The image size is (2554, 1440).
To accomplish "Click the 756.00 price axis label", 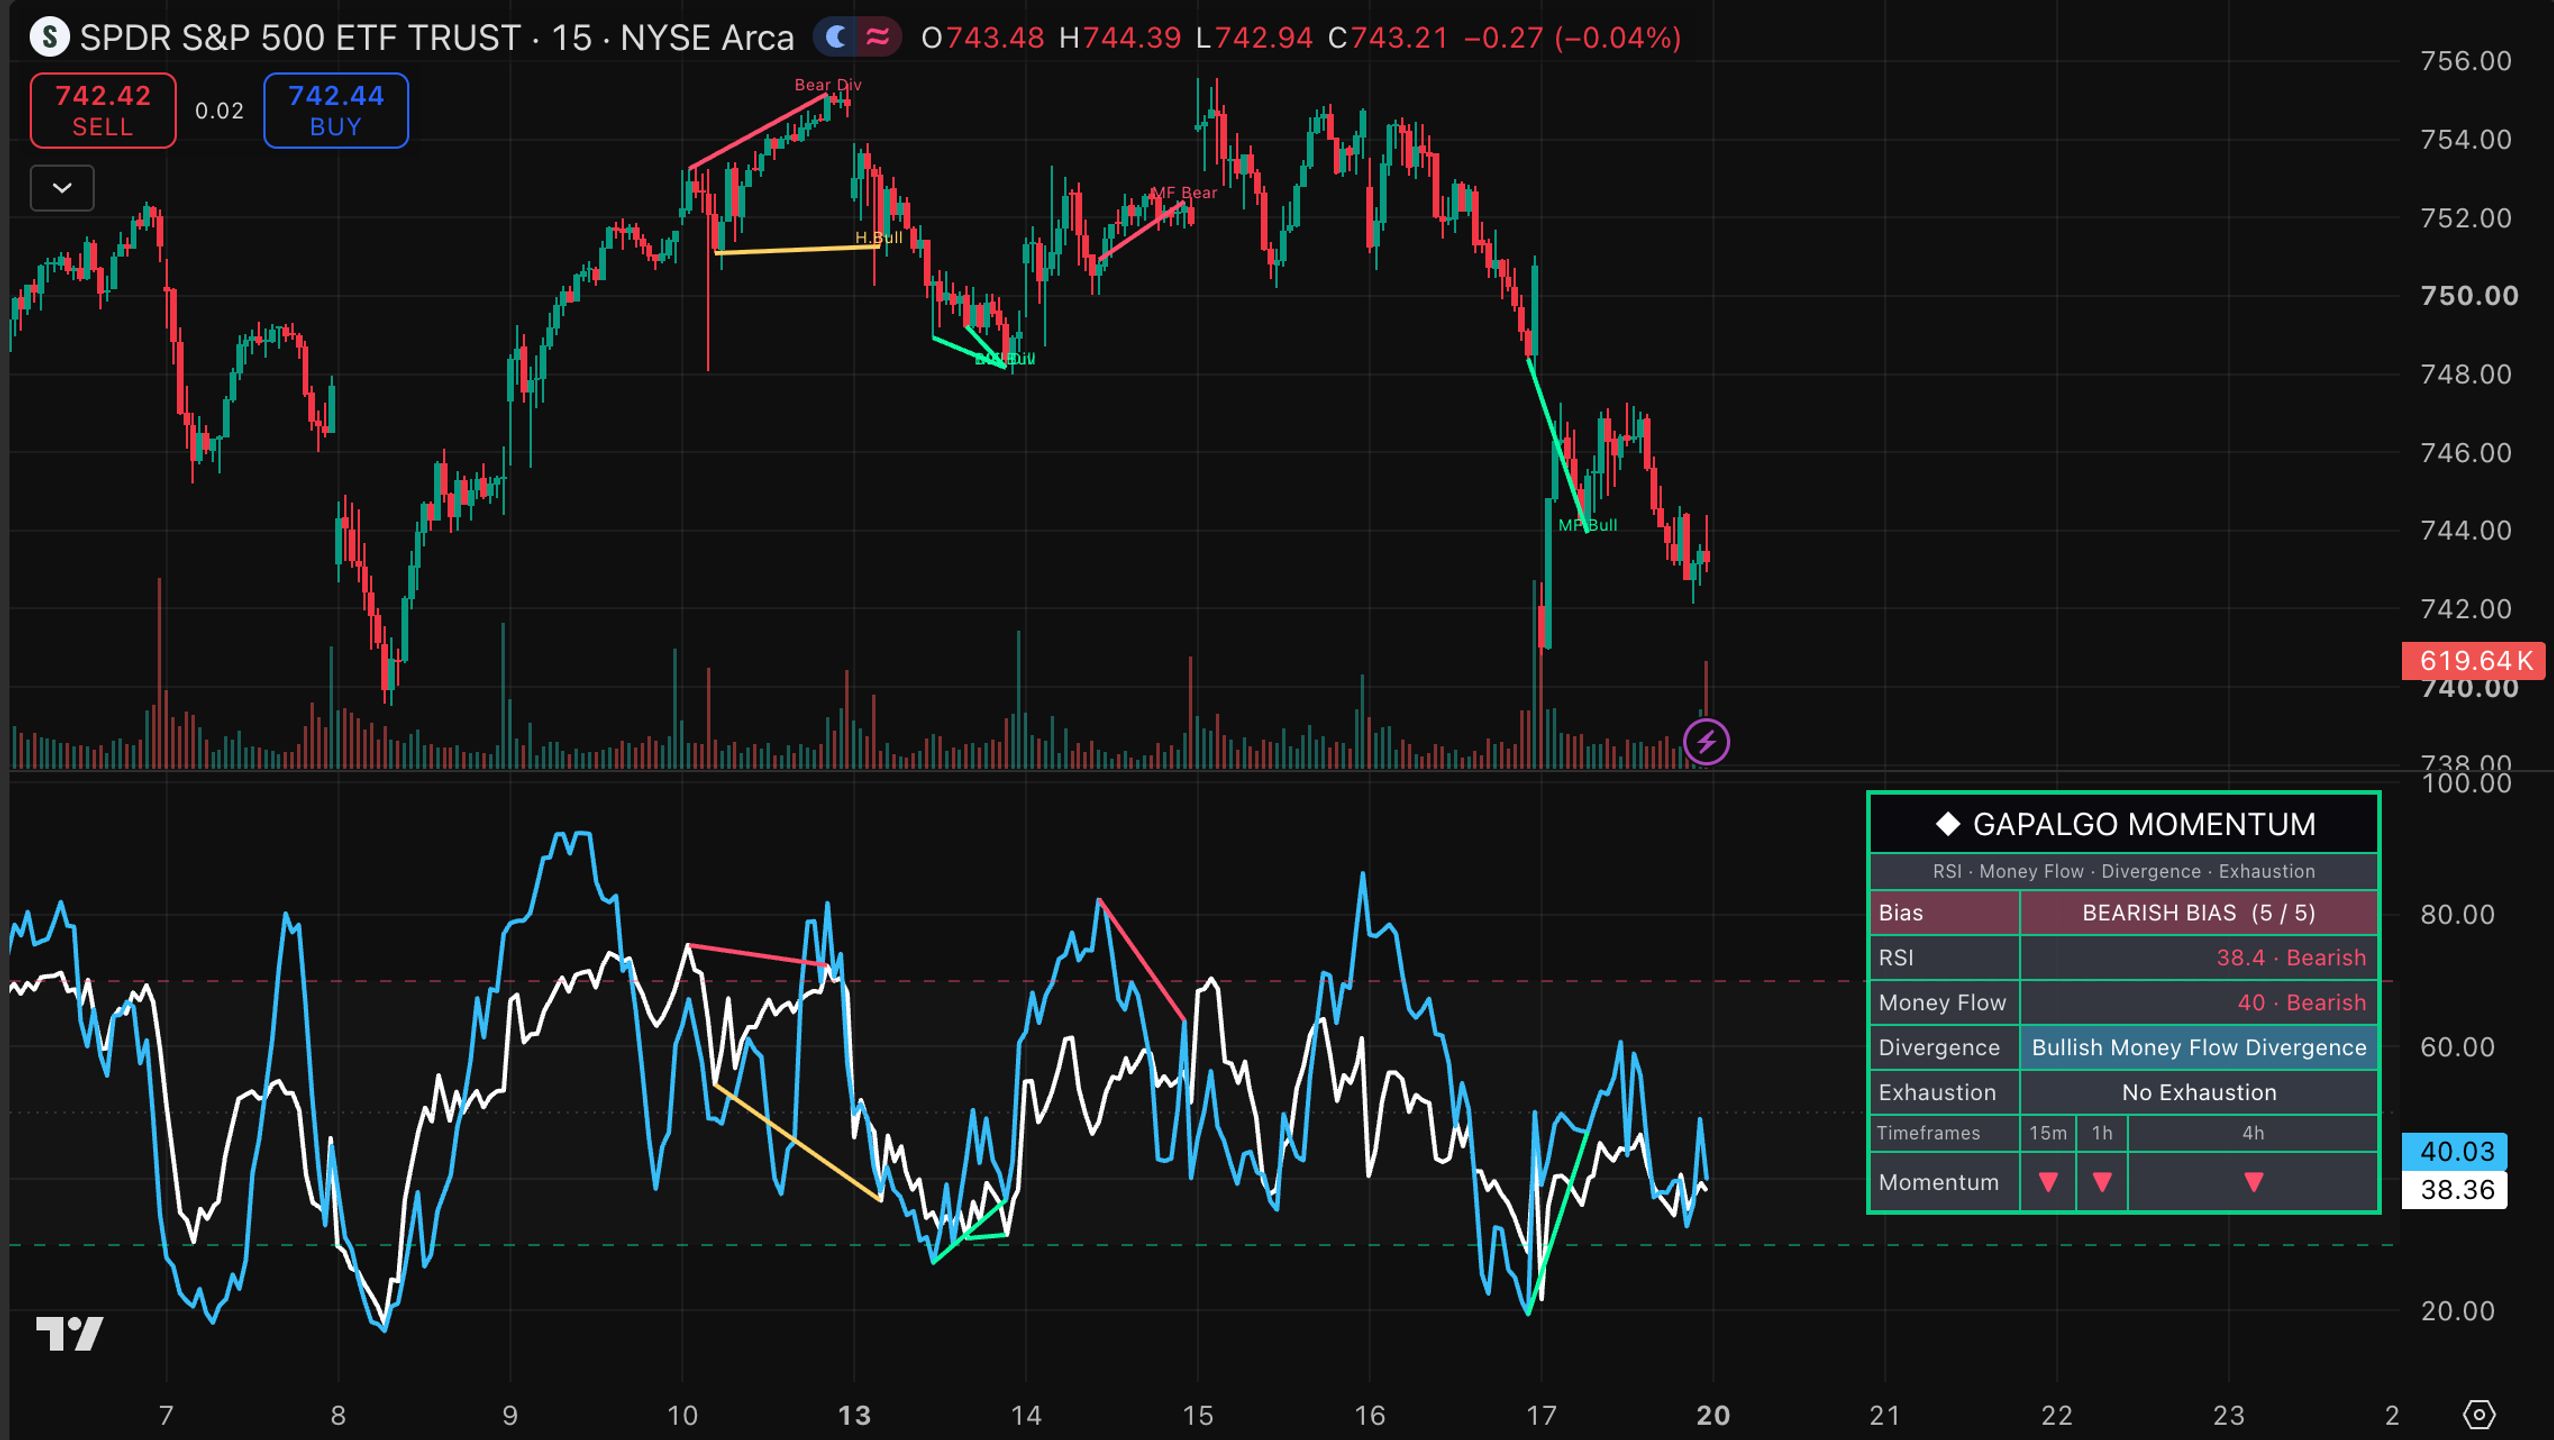I will tap(2466, 61).
